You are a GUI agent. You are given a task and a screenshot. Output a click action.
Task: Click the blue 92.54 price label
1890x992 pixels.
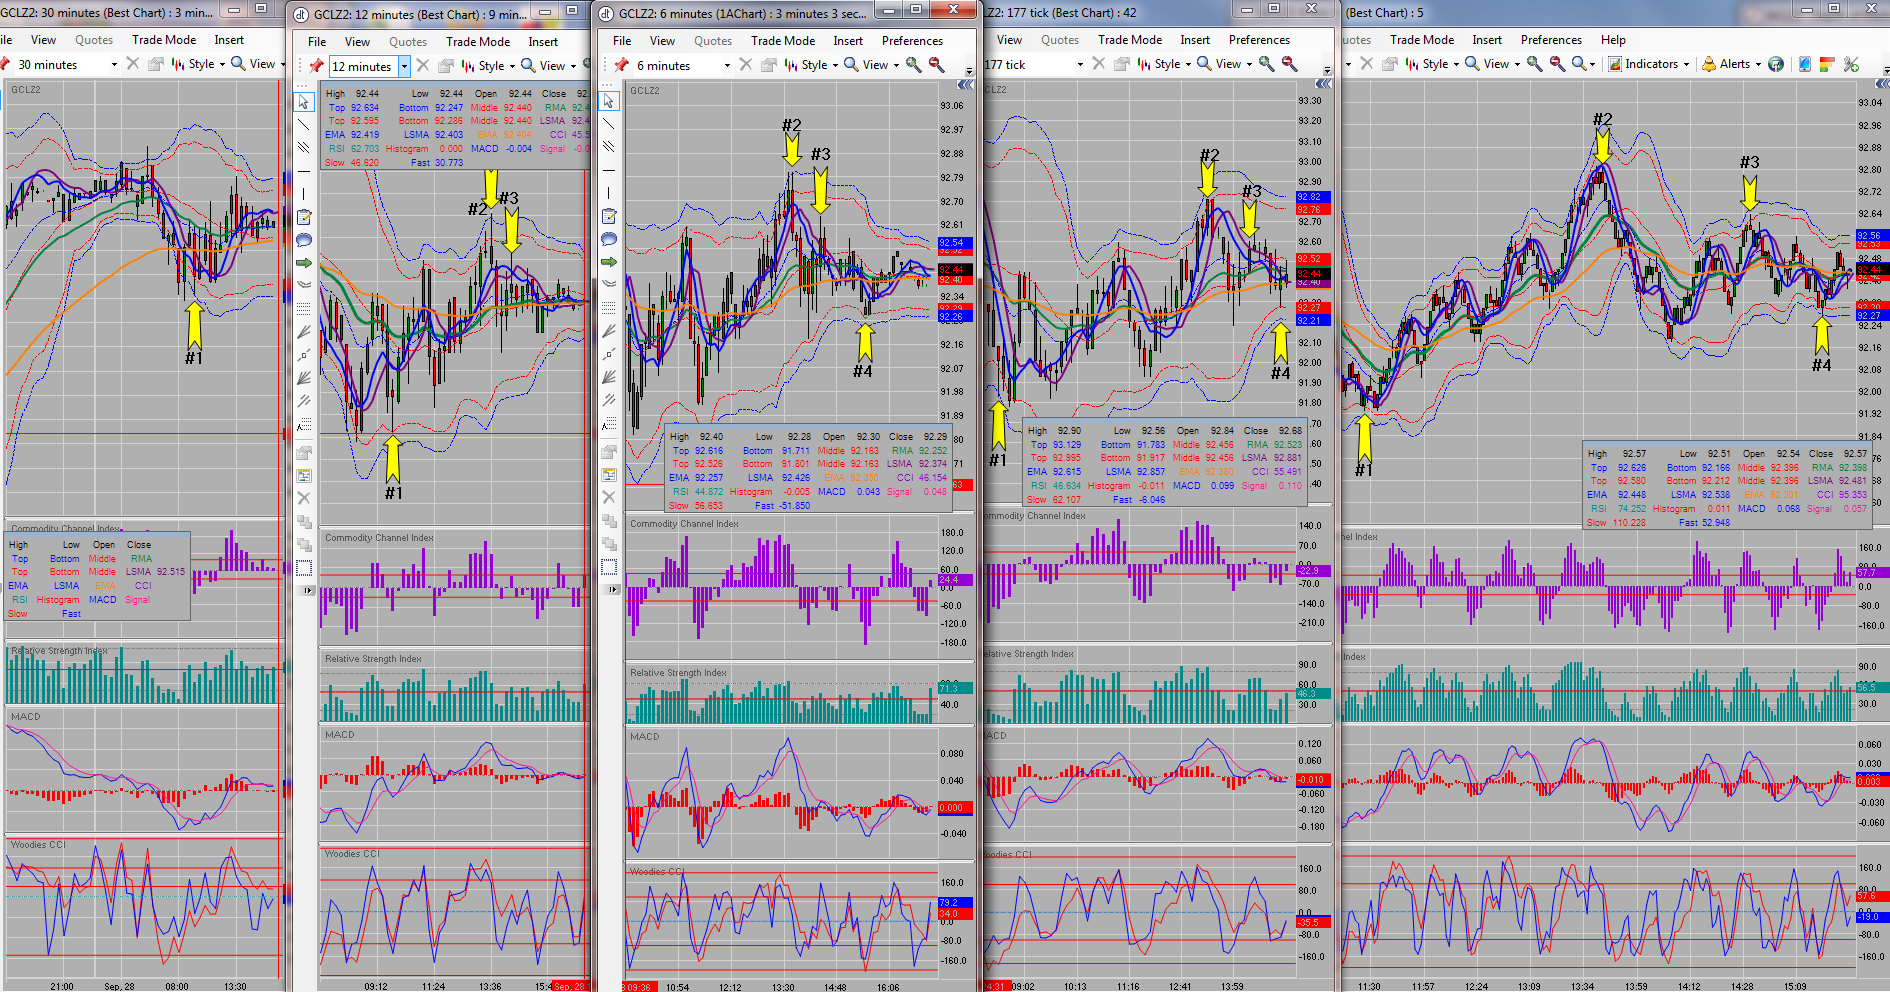(951, 243)
